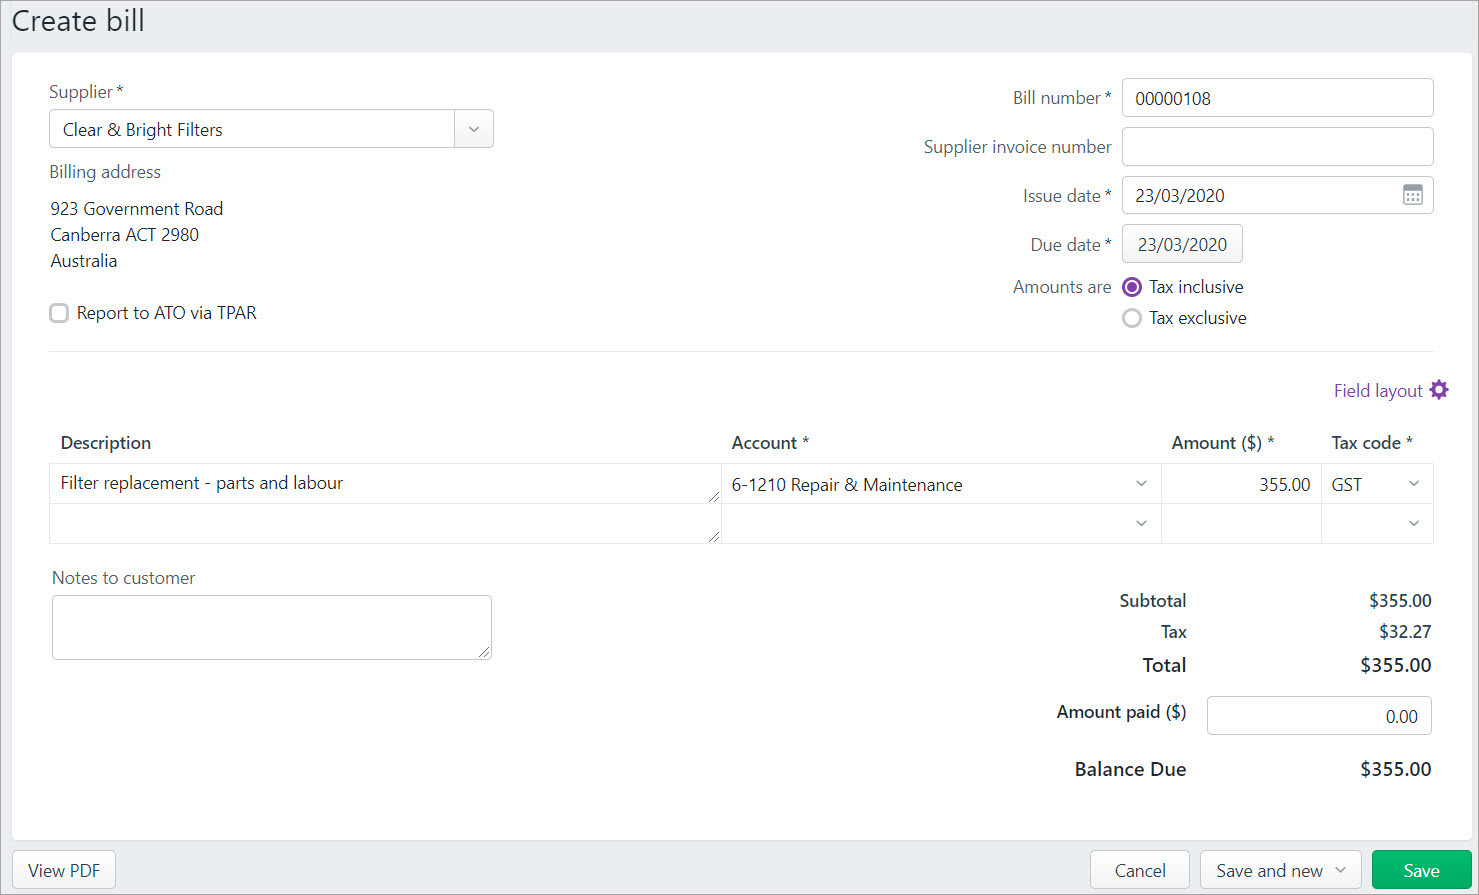Click the Balance Due value $355.00
The height and width of the screenshot is (895, 1479).
point(1396,769)
